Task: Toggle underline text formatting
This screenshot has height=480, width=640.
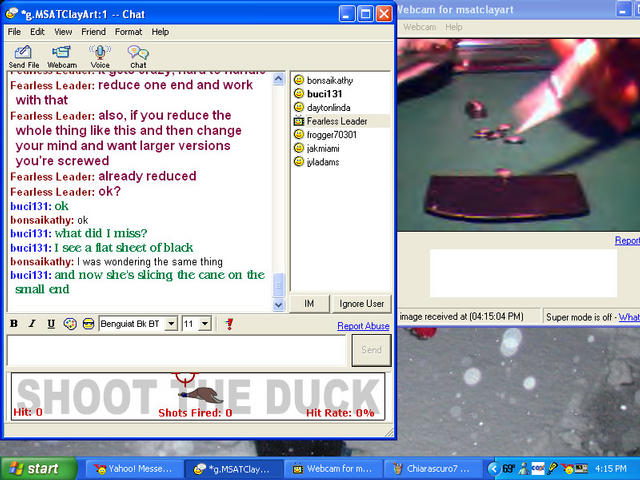Action: click(x=51, y=324)
